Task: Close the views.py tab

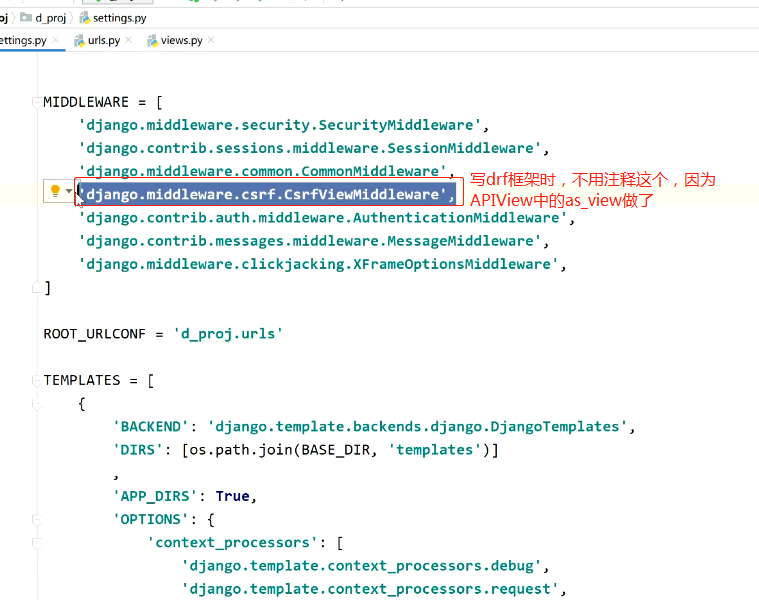Action: coord(211,40)
